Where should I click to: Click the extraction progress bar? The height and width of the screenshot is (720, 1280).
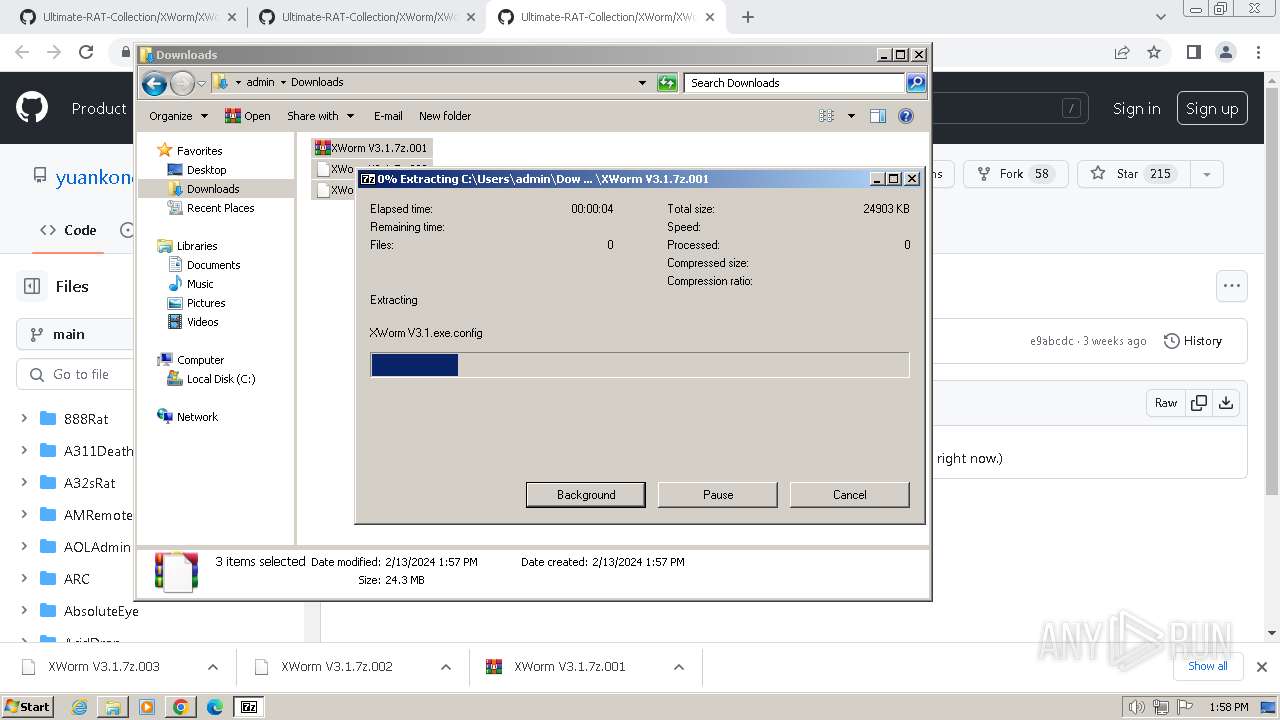(640, 365)
